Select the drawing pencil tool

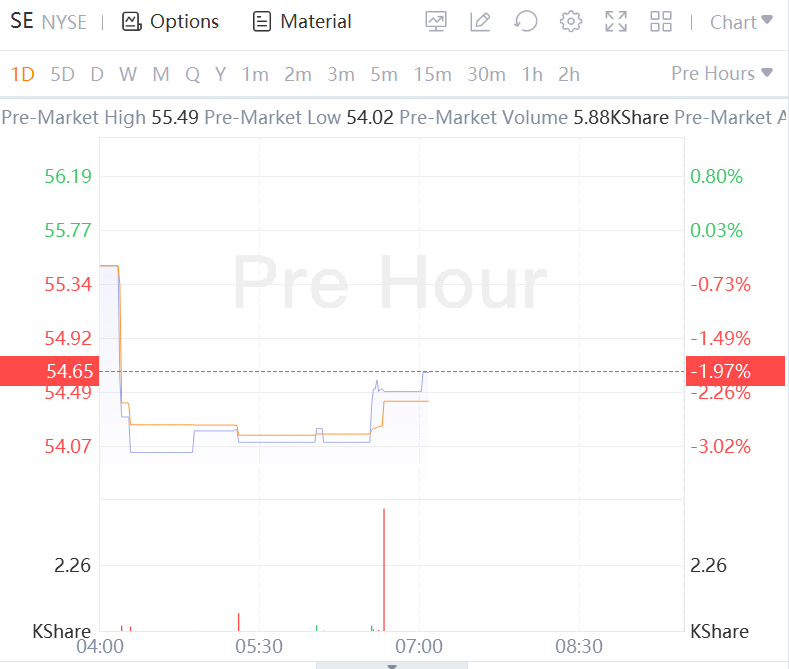click(x=481, y=21)
